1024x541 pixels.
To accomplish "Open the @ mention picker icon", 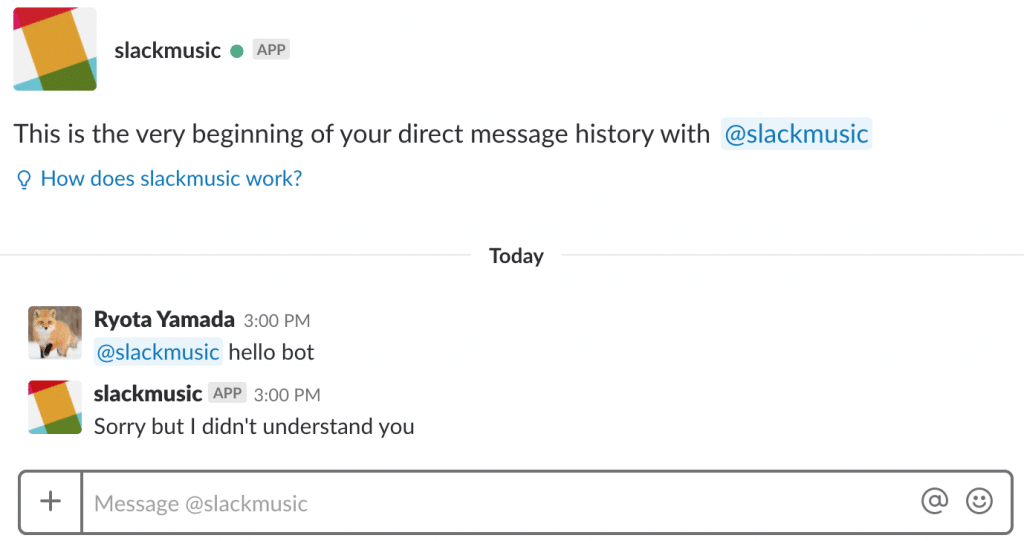I will click(x=935, y=501).
